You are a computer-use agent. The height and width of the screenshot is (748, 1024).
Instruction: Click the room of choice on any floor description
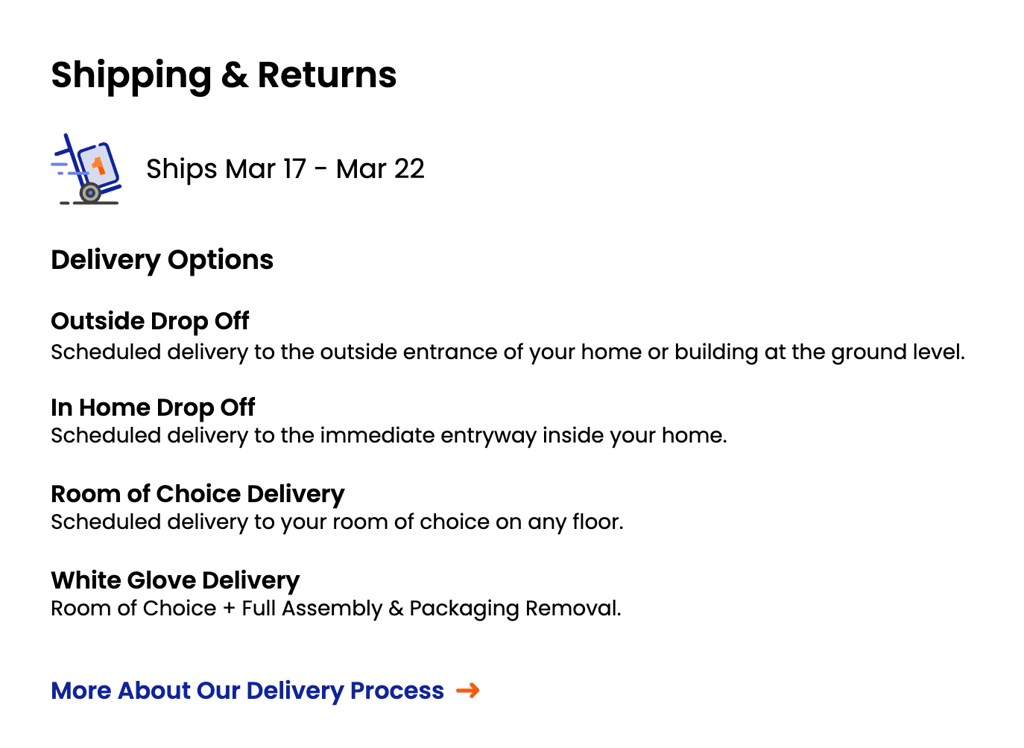[337, 522]
